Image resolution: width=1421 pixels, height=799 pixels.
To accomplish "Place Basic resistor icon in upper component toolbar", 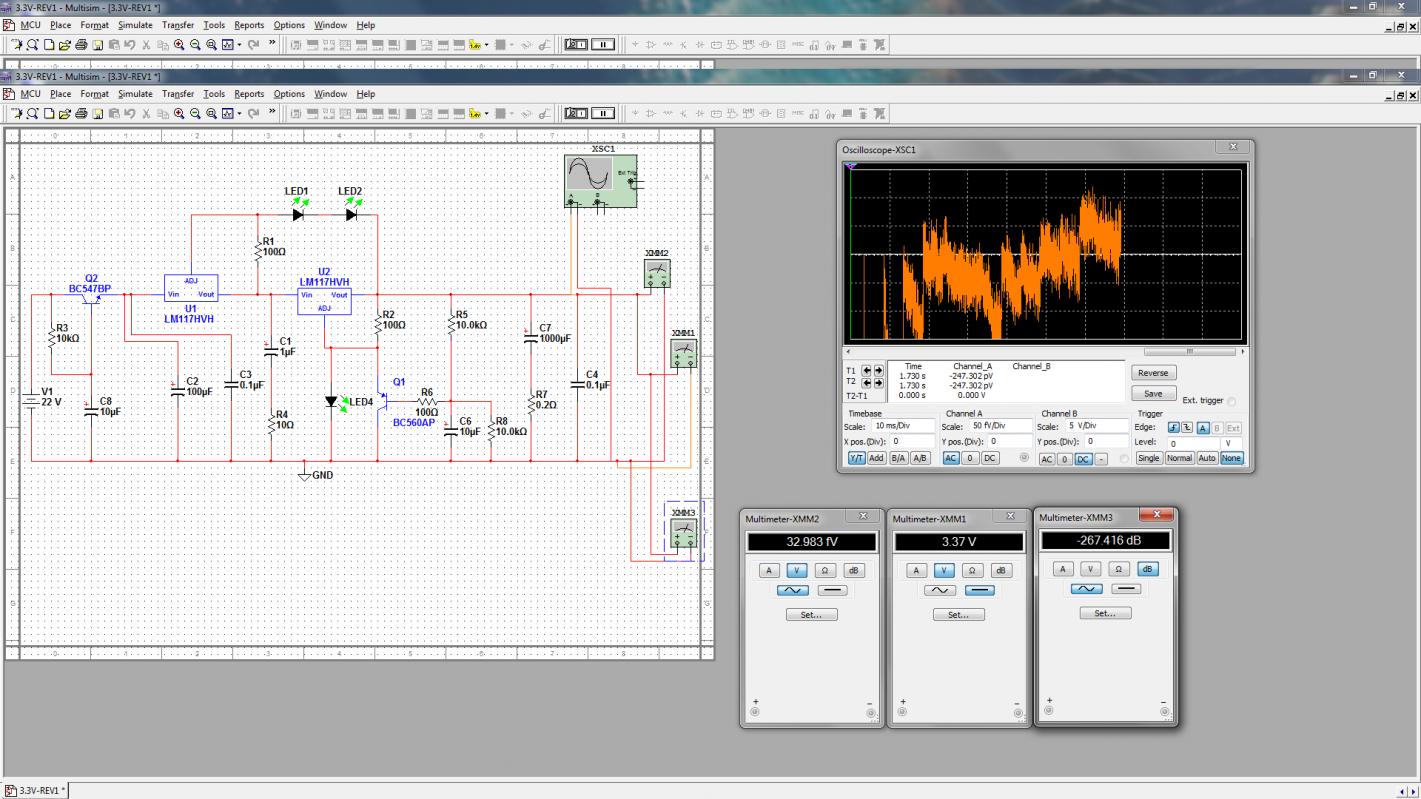I will click(667, 44).
